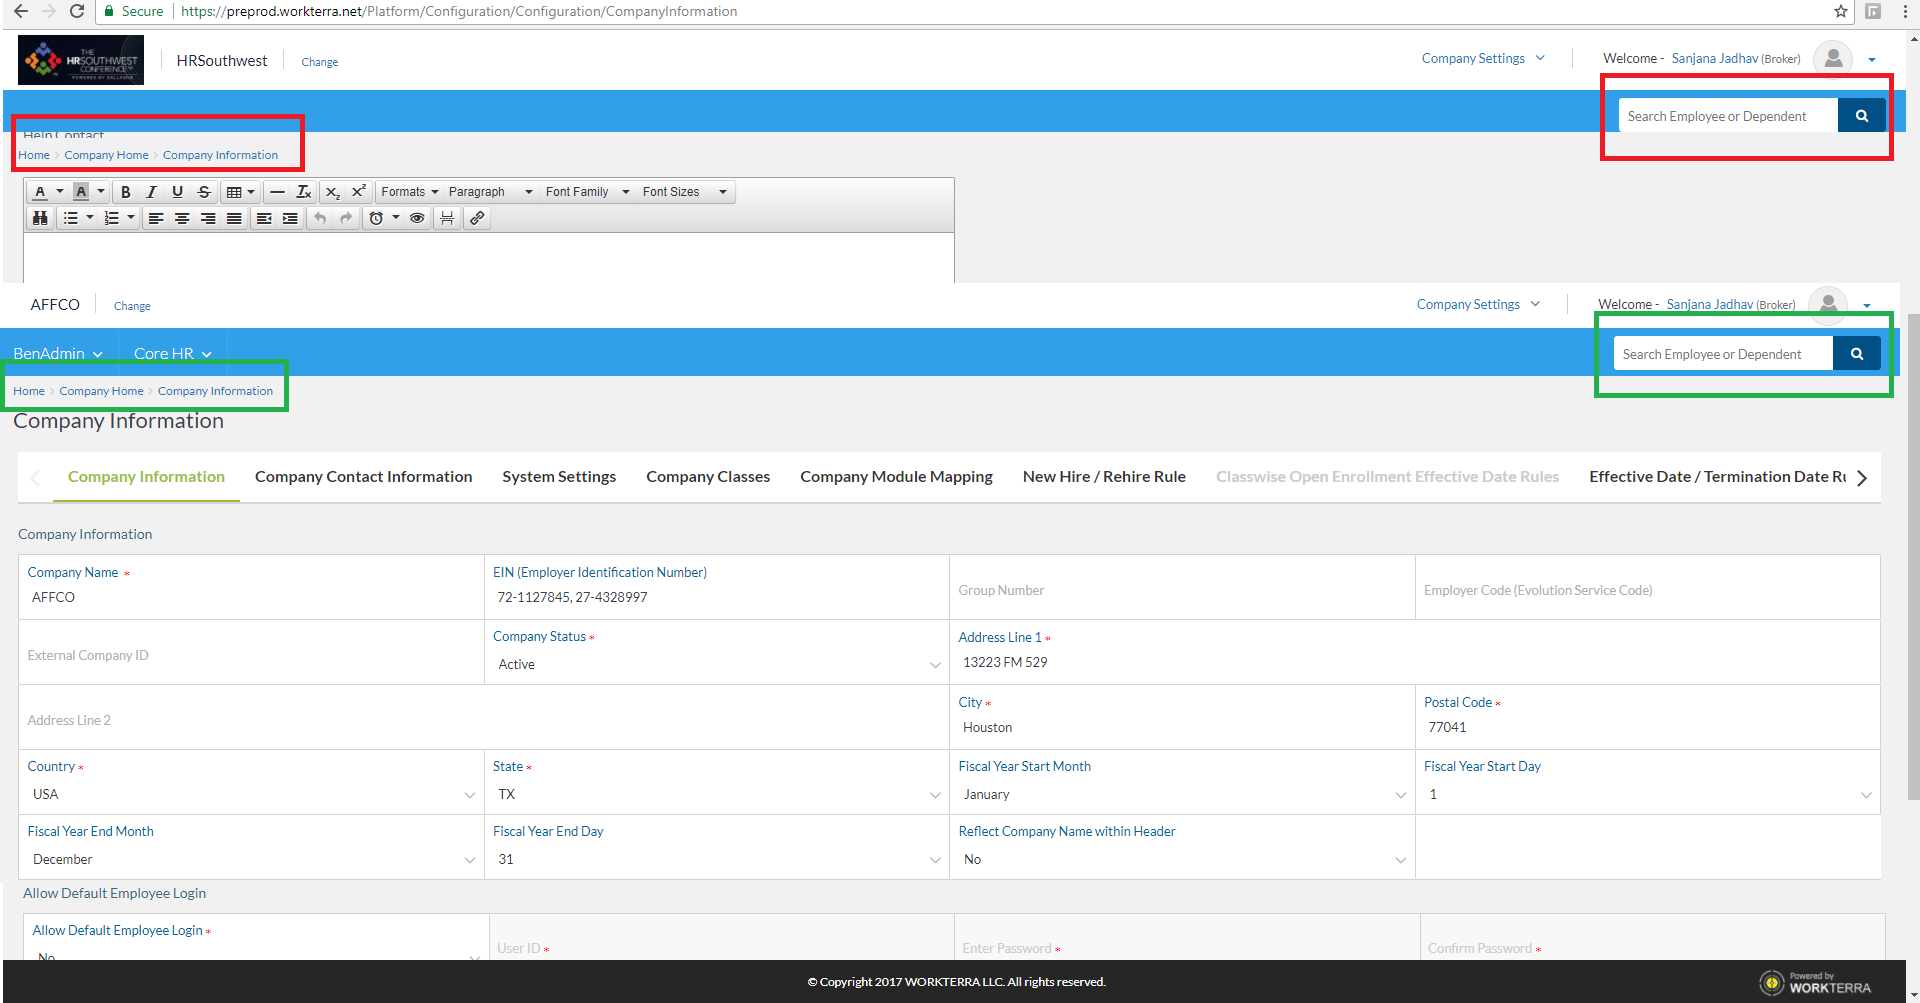Insert a link with the chain icon
This screenshot has height=1003, width=1920.
coord(477,218)
